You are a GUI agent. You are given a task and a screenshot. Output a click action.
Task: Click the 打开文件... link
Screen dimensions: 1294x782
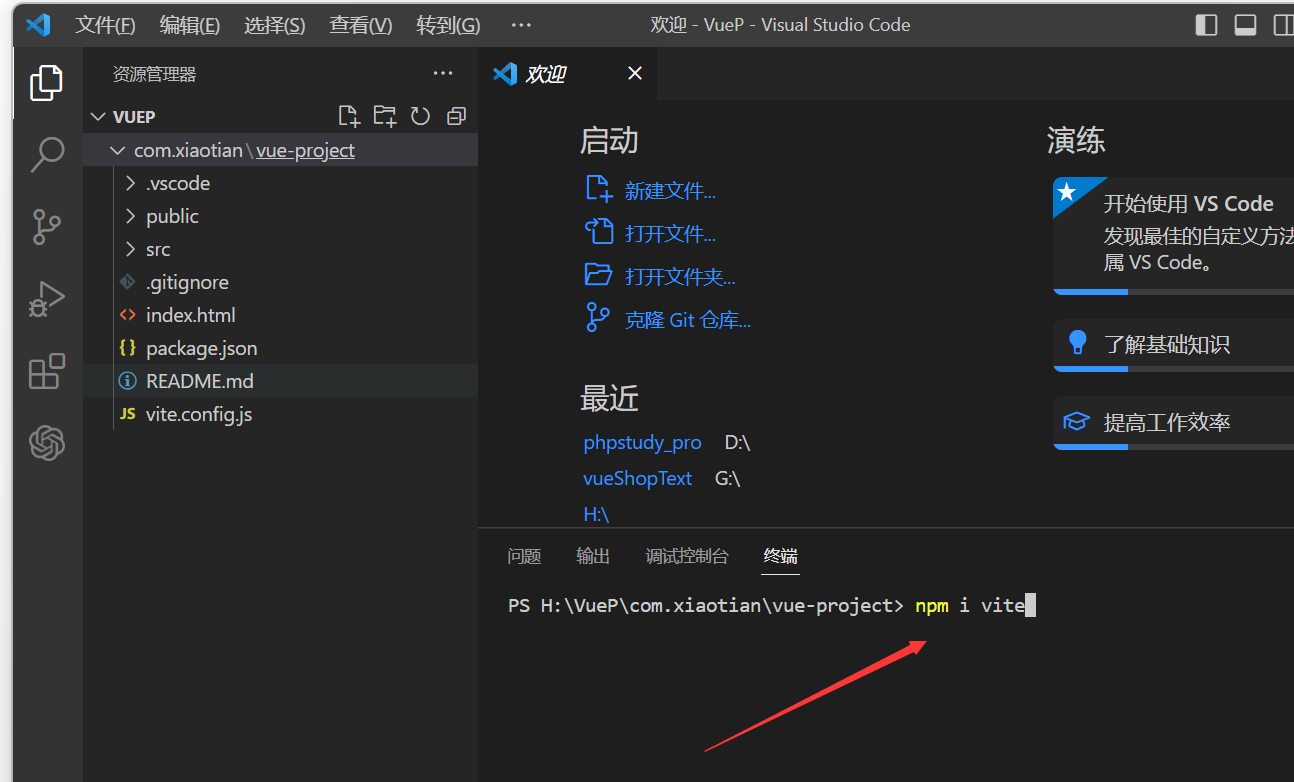click(670, 234)
